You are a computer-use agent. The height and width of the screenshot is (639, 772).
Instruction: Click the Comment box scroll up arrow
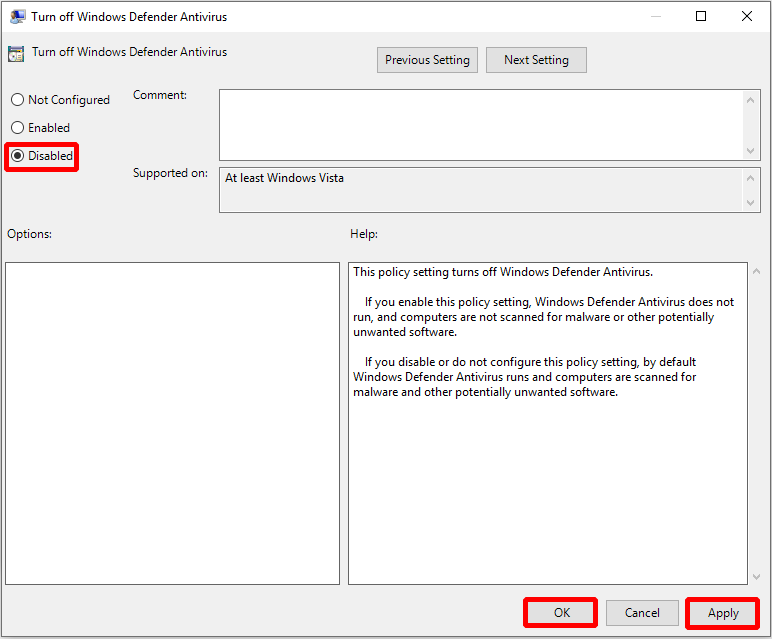[750, 100]
